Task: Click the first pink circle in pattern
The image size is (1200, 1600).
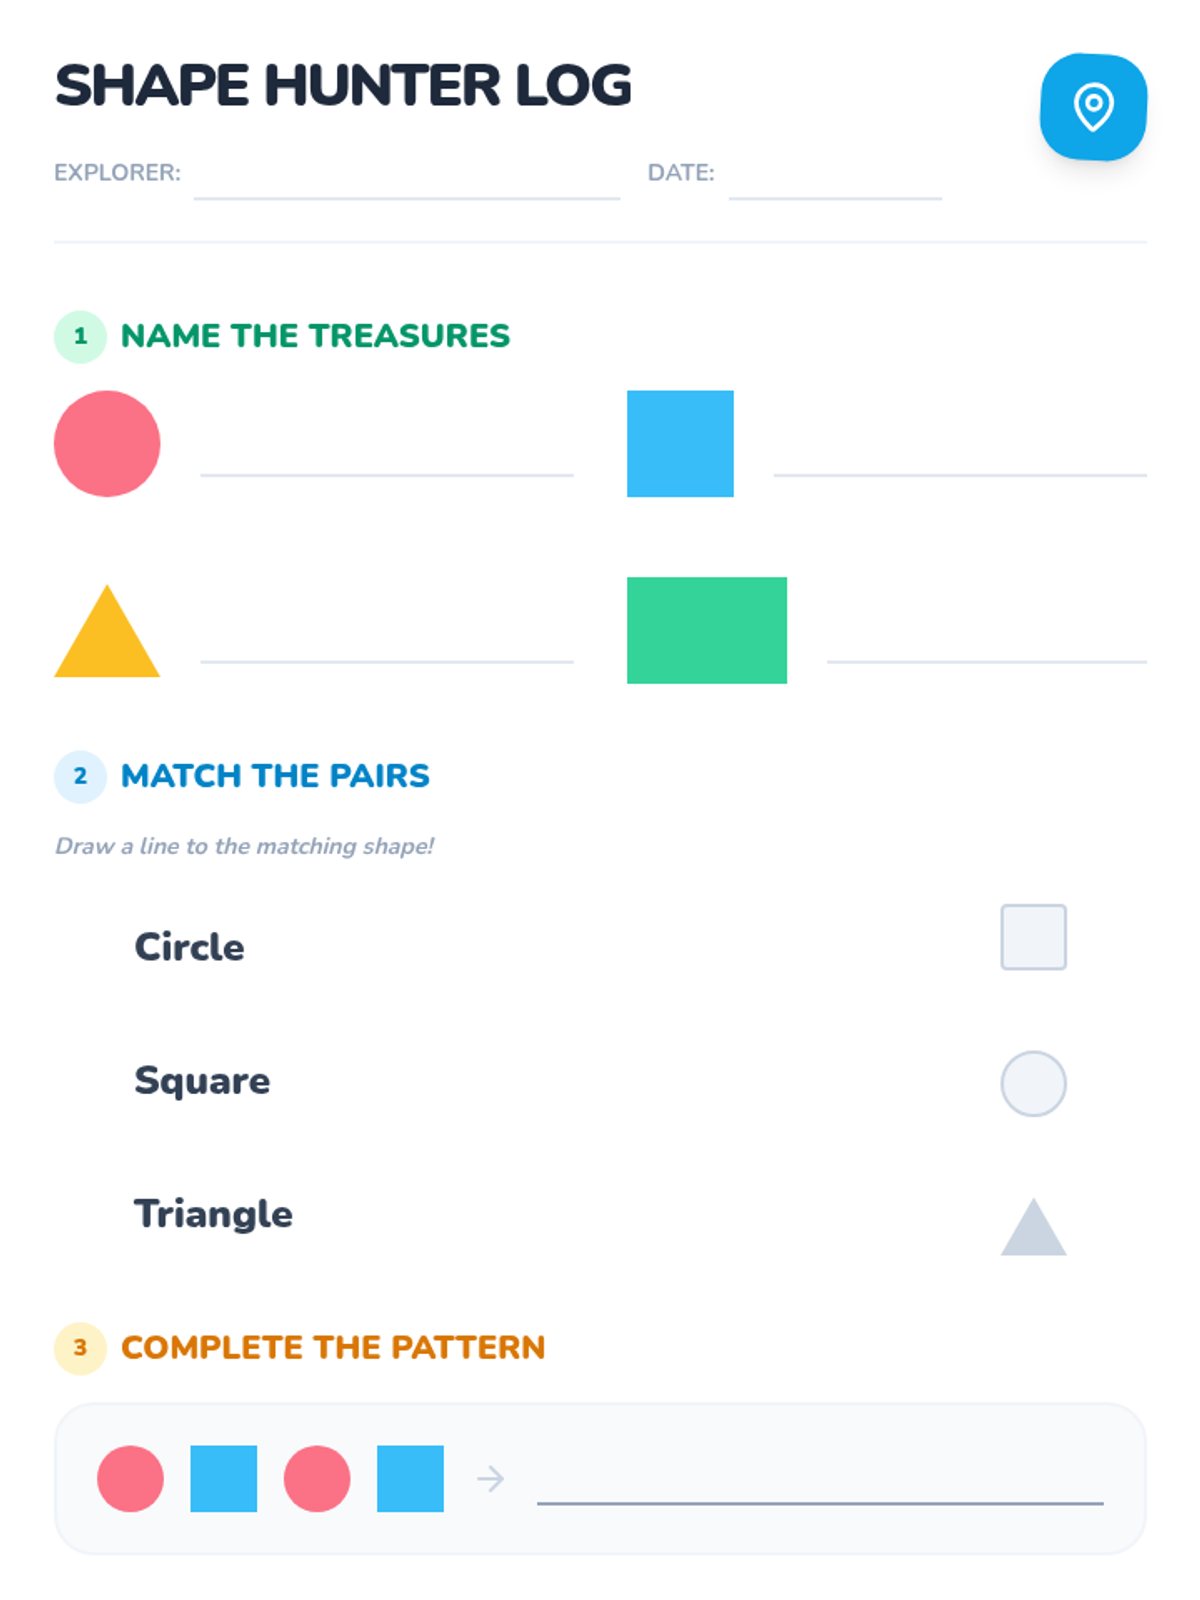Action: tap(130, 1478)
